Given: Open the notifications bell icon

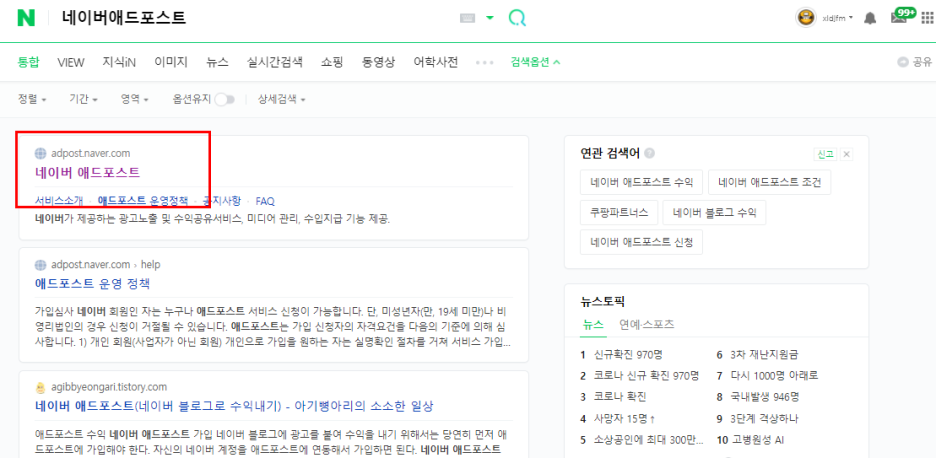Looking at the screenshot, I should tap(870, 18).
